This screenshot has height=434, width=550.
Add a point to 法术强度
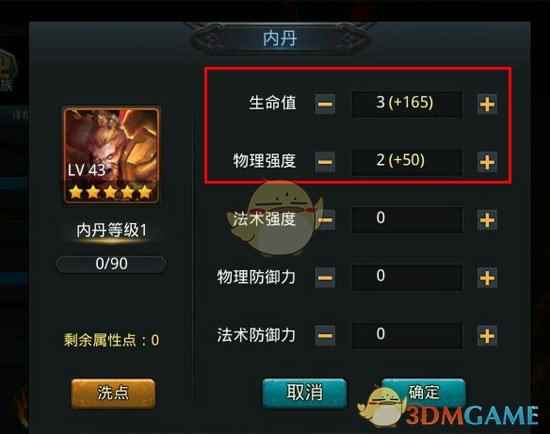[487, 220]
